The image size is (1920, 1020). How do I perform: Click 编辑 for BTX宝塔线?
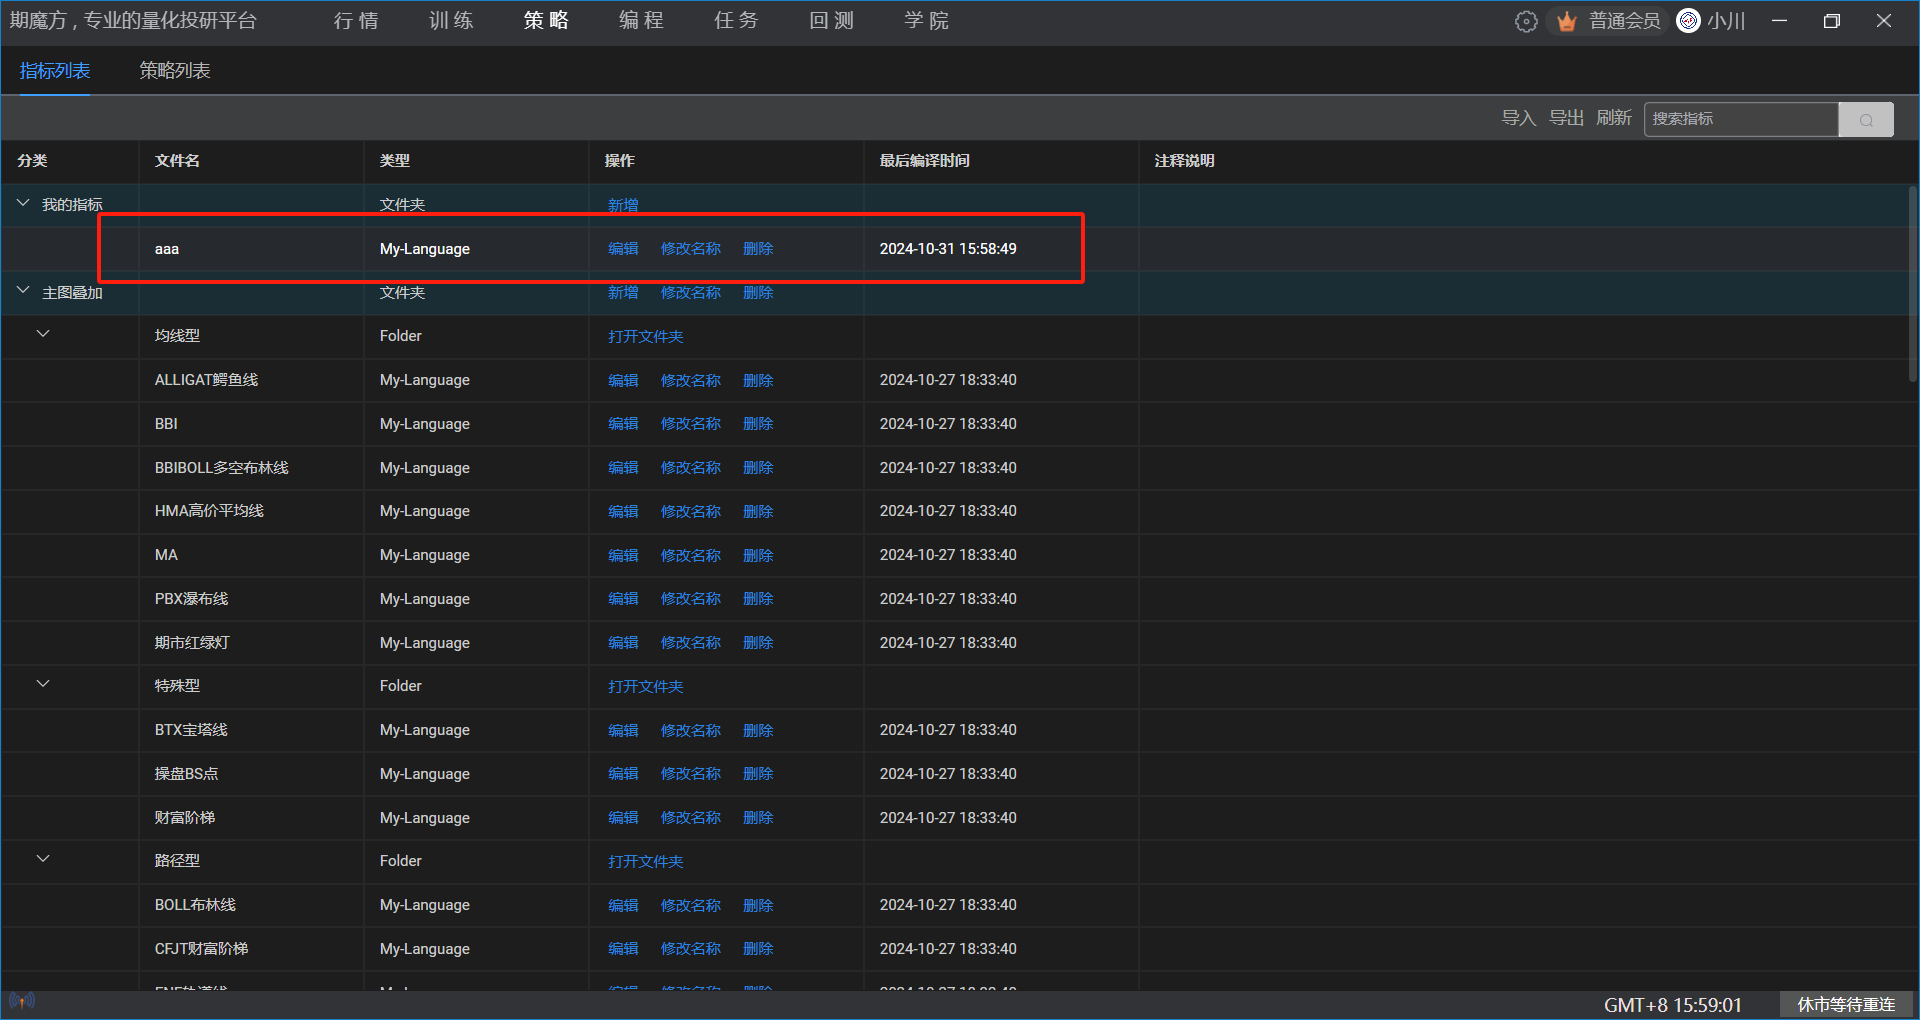coord(623,731)
